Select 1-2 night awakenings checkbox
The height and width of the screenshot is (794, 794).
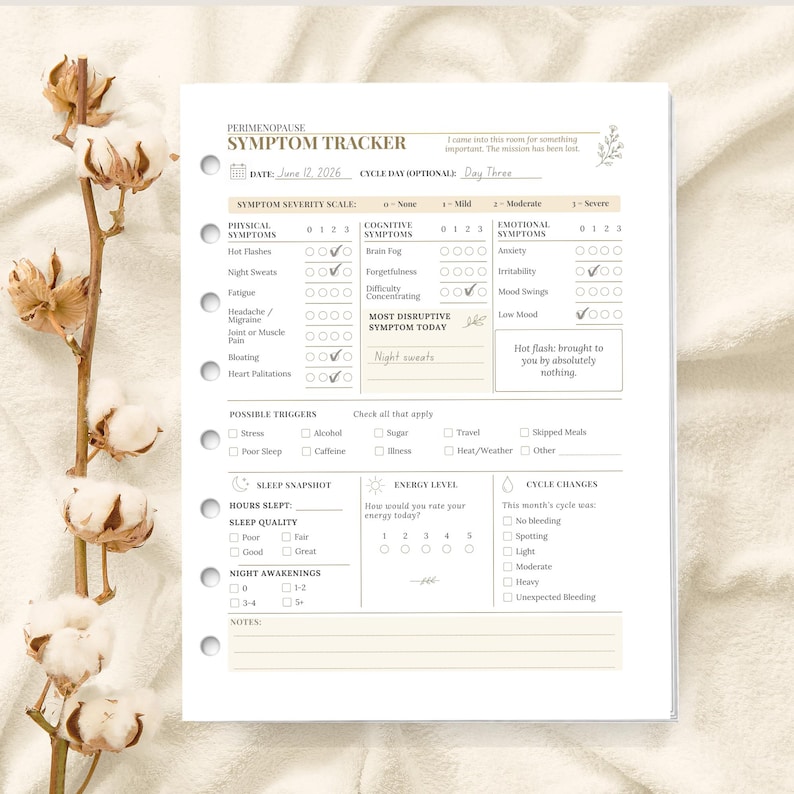click(286, 587)
